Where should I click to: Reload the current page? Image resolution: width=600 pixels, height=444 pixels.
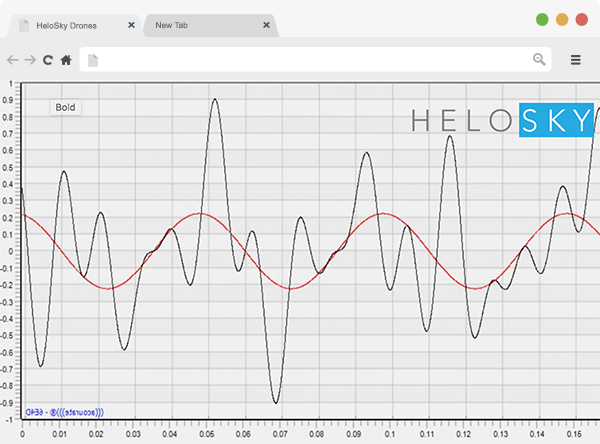tap(47, 60)
